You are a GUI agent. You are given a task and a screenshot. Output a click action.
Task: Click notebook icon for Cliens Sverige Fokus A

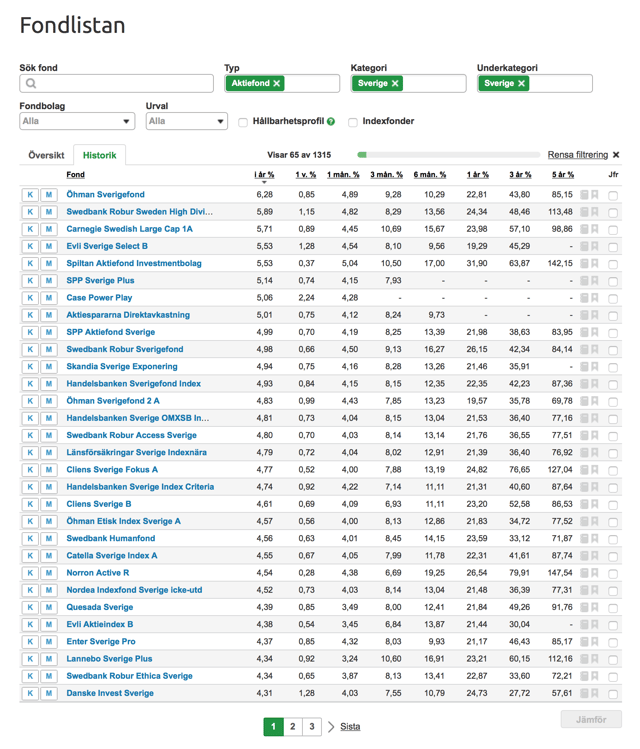coord(584,470)
